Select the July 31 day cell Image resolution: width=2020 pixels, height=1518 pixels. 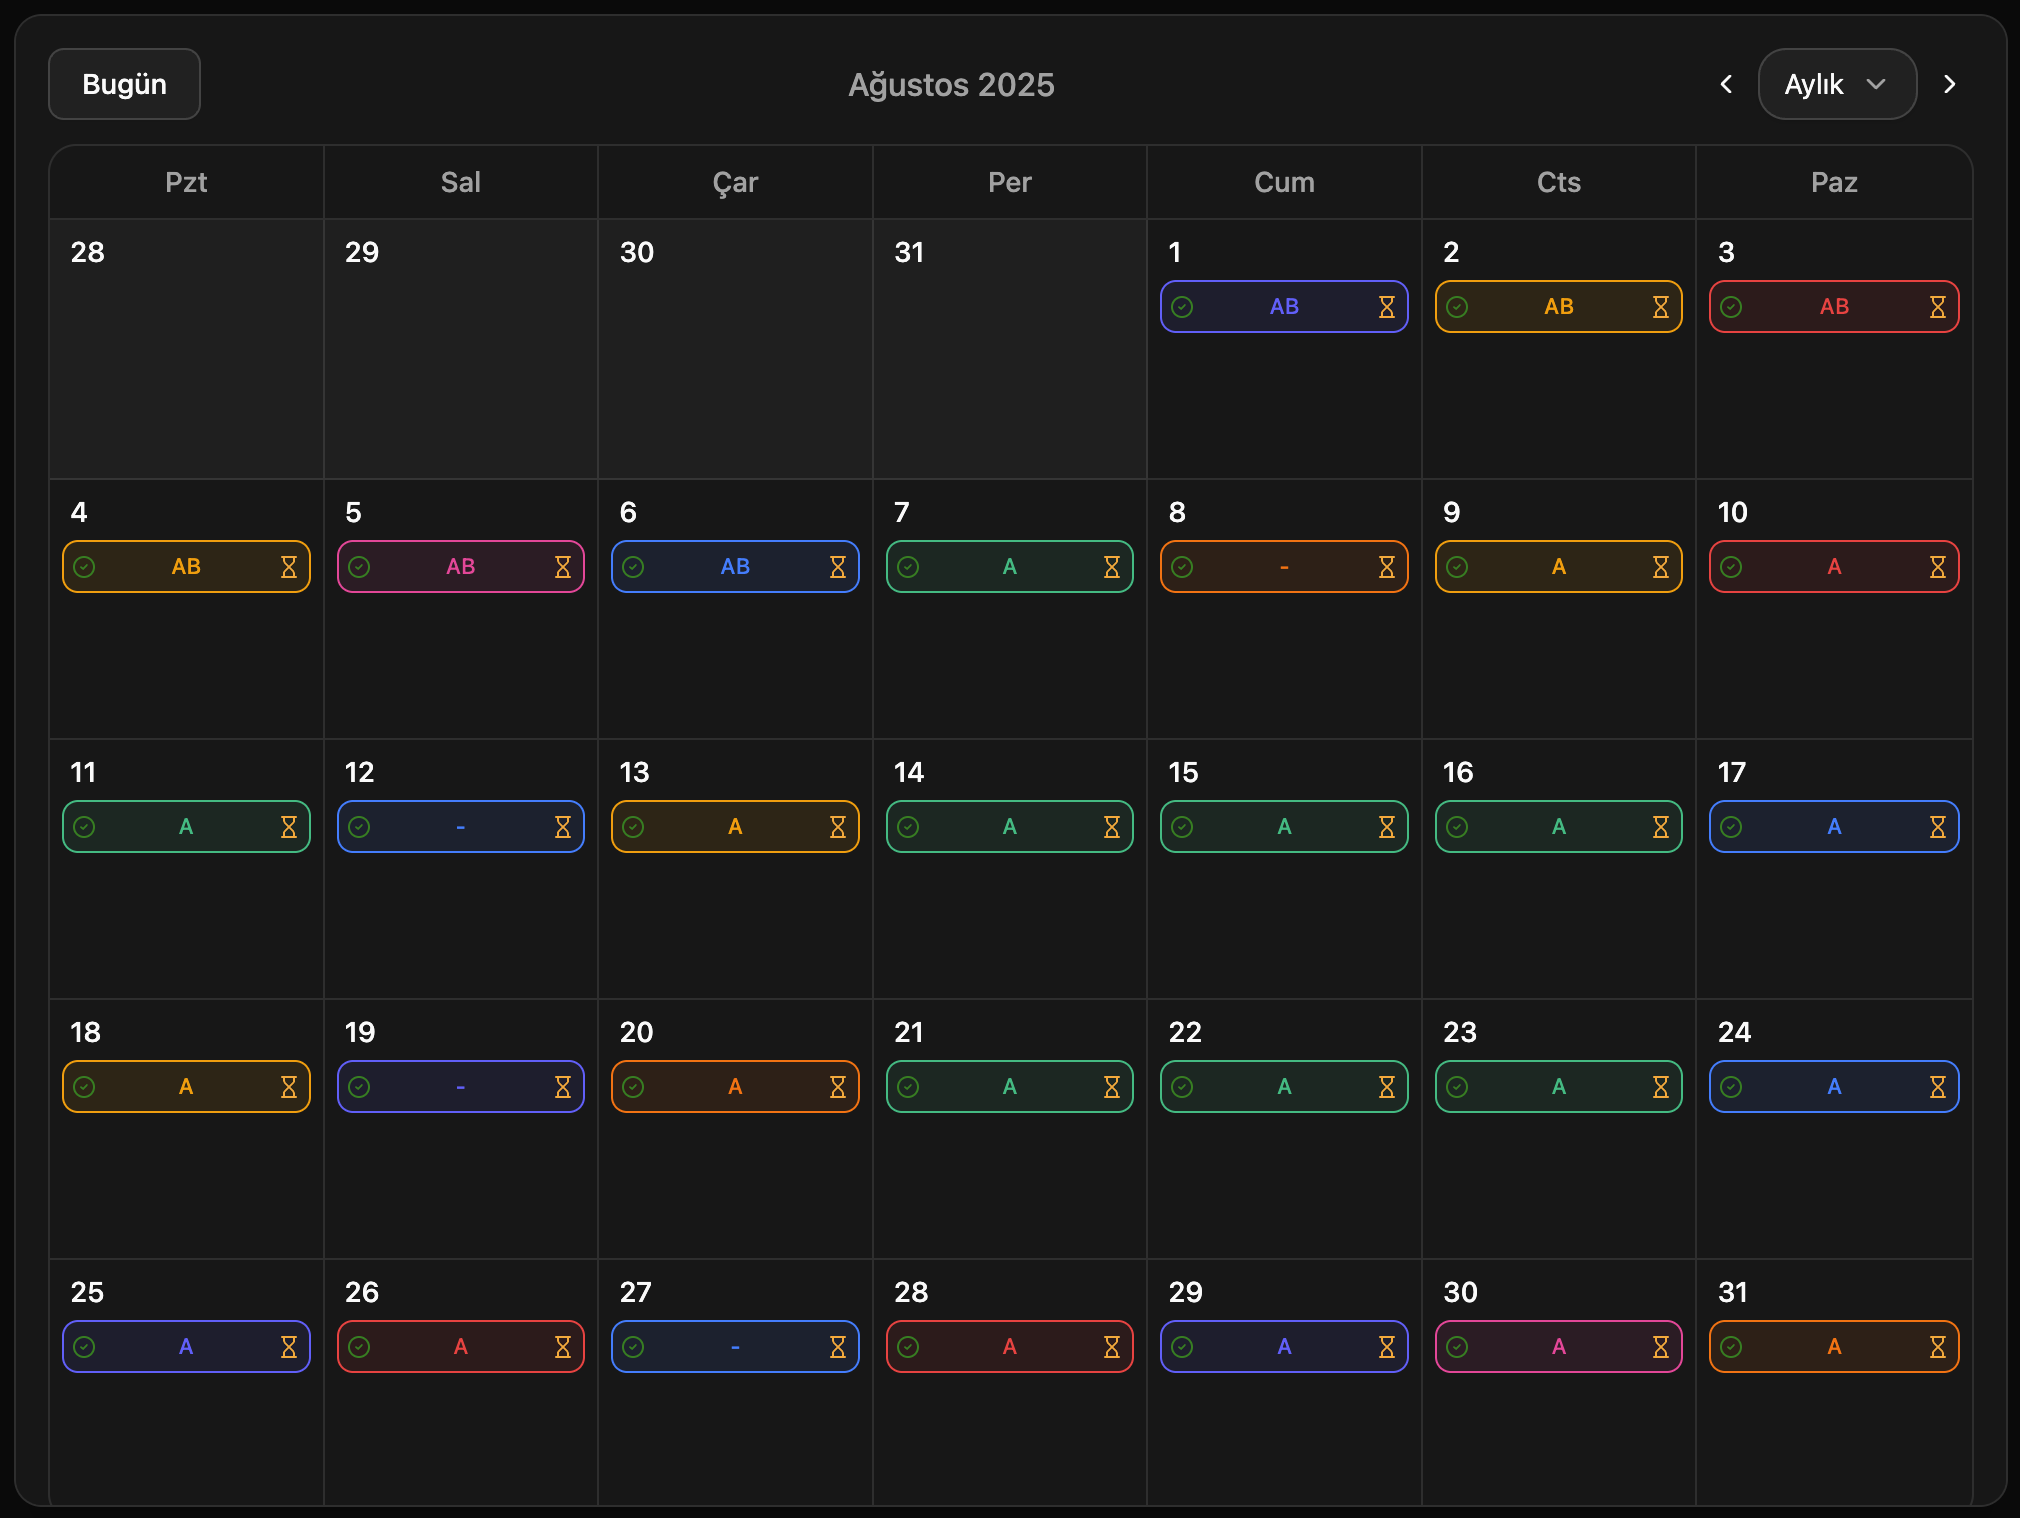(1010, 349)
